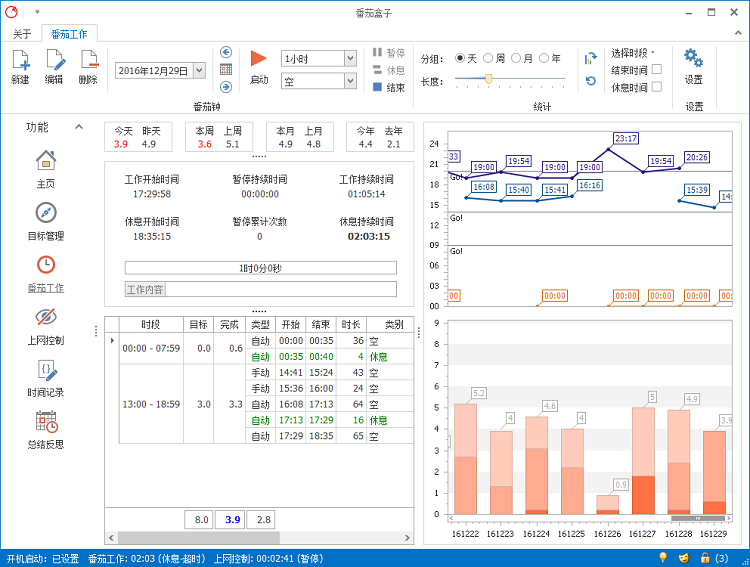Click the chart refresh icon in 统计

click(591, 58)
